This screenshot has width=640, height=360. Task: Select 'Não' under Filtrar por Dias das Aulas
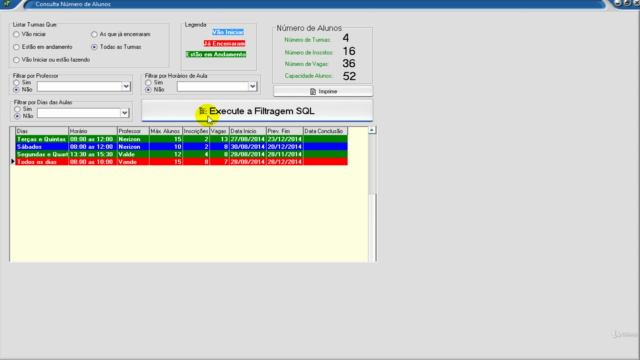click(17, 116)
